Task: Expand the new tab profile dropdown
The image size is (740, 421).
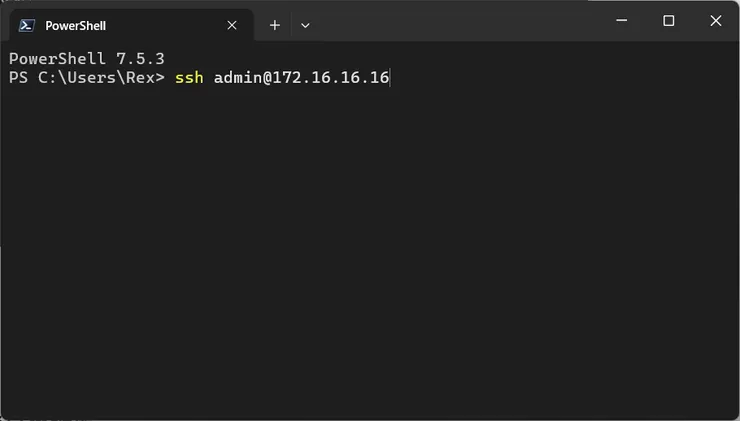Action: click(305, 25)
